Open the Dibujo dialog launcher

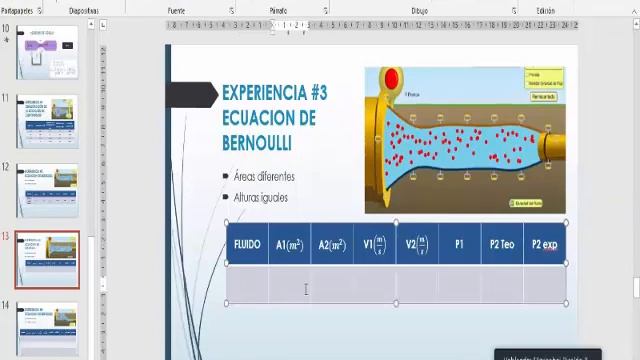tap(514, 11)
